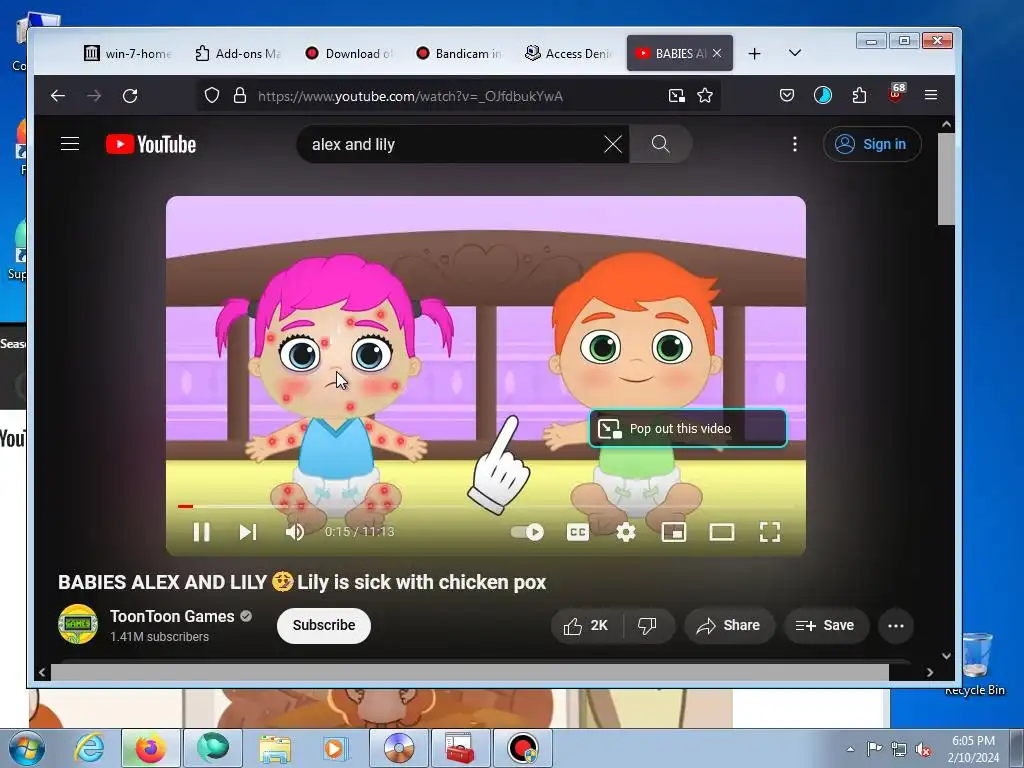Expand the list all tabs chevron
Screen dimensions: 1024x768
click(795, 53)
